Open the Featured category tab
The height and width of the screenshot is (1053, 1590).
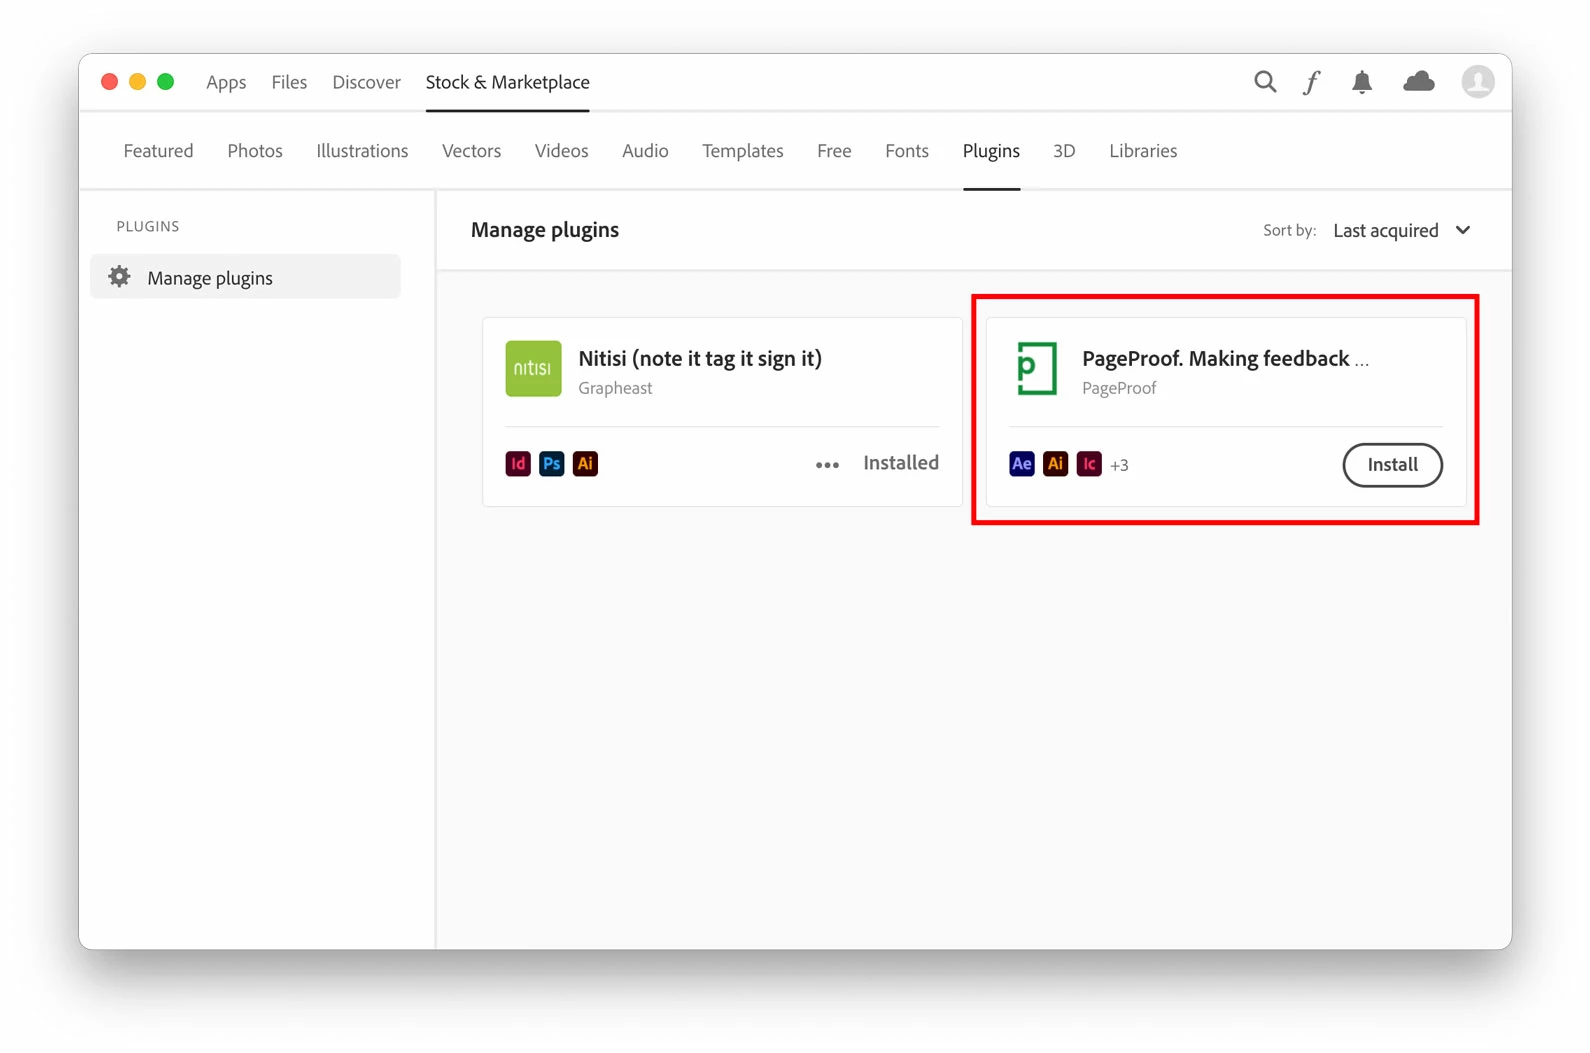[x=158, y=151]
